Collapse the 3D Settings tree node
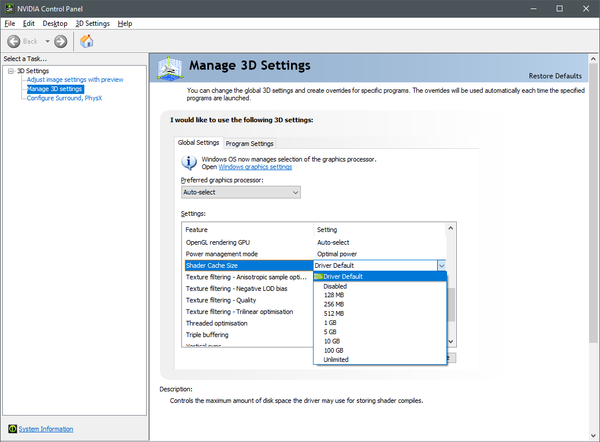The image size is (600, 442). pos(9,71)
